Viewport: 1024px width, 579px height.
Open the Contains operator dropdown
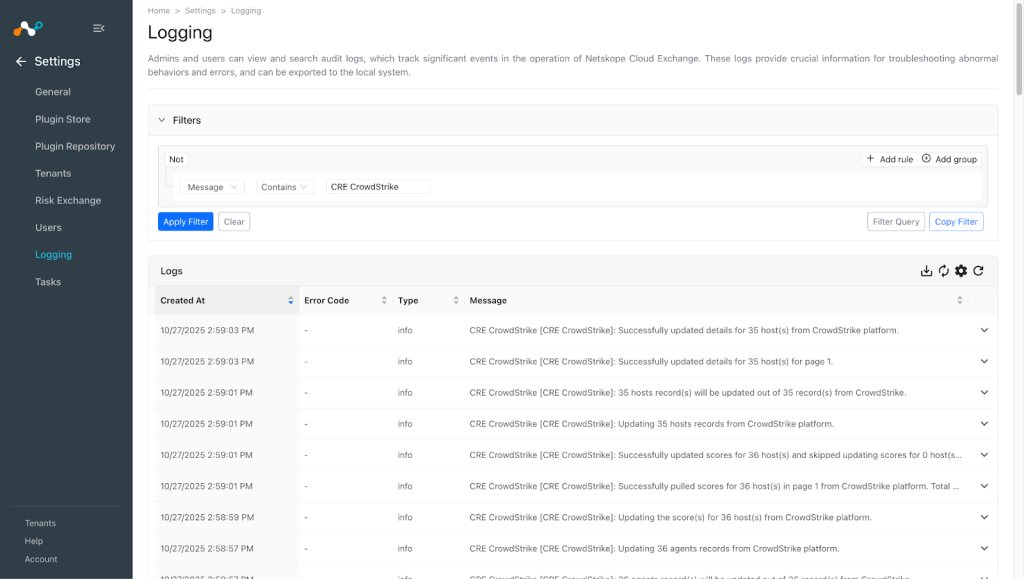[284, 187]
